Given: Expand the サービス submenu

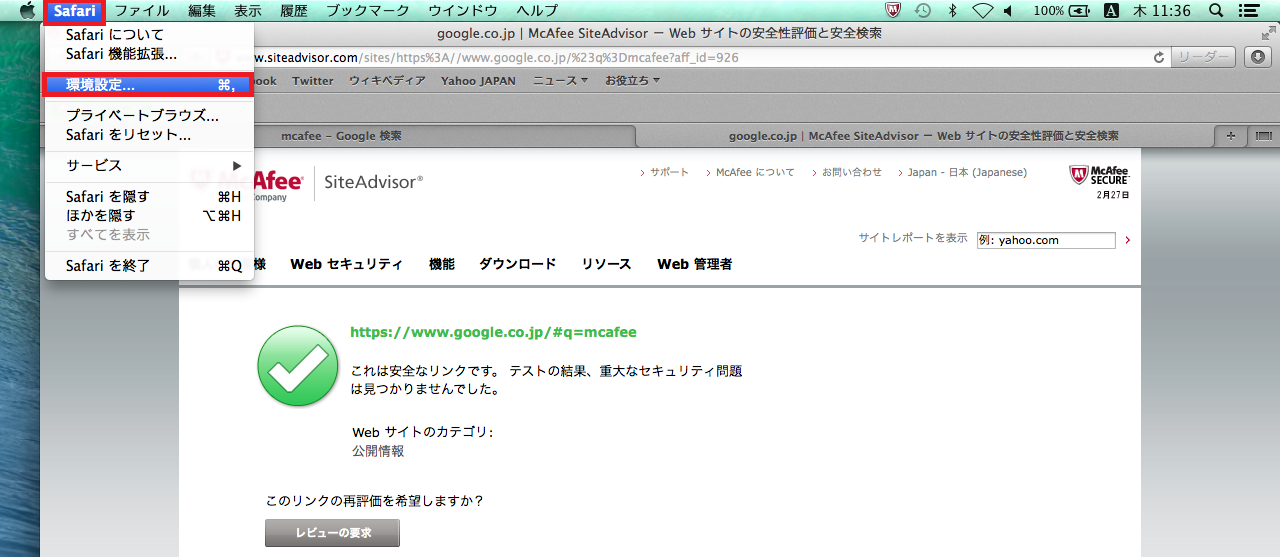Looking at the screenshot, I should [148, 166].
